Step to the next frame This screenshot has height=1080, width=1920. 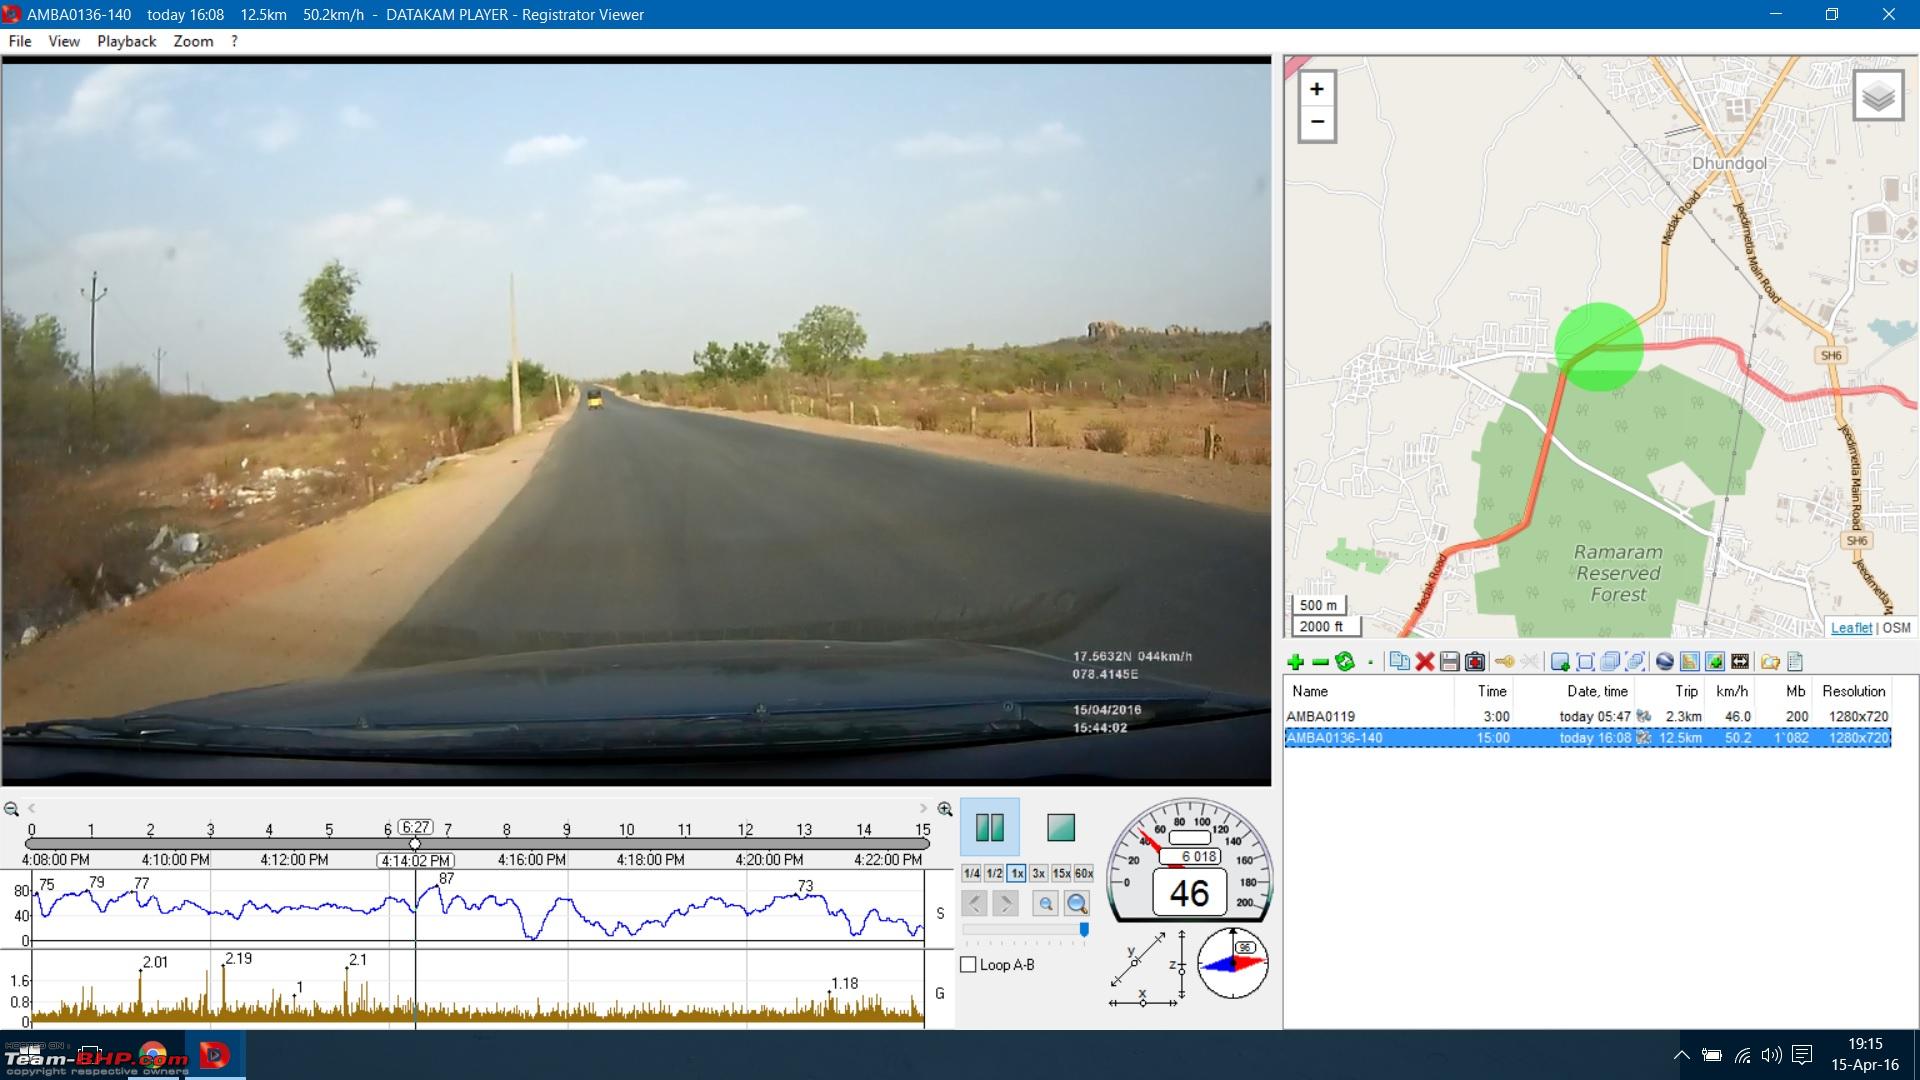click(1005, 904)
